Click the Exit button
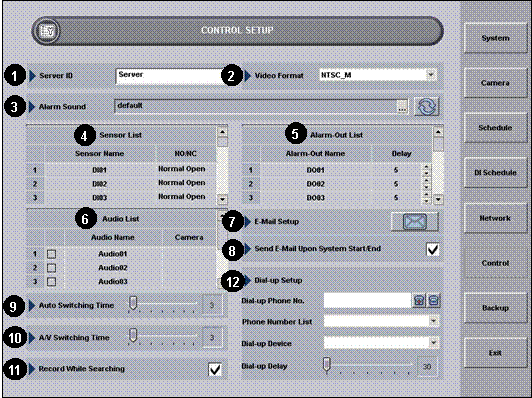 [x=495, y=353]
